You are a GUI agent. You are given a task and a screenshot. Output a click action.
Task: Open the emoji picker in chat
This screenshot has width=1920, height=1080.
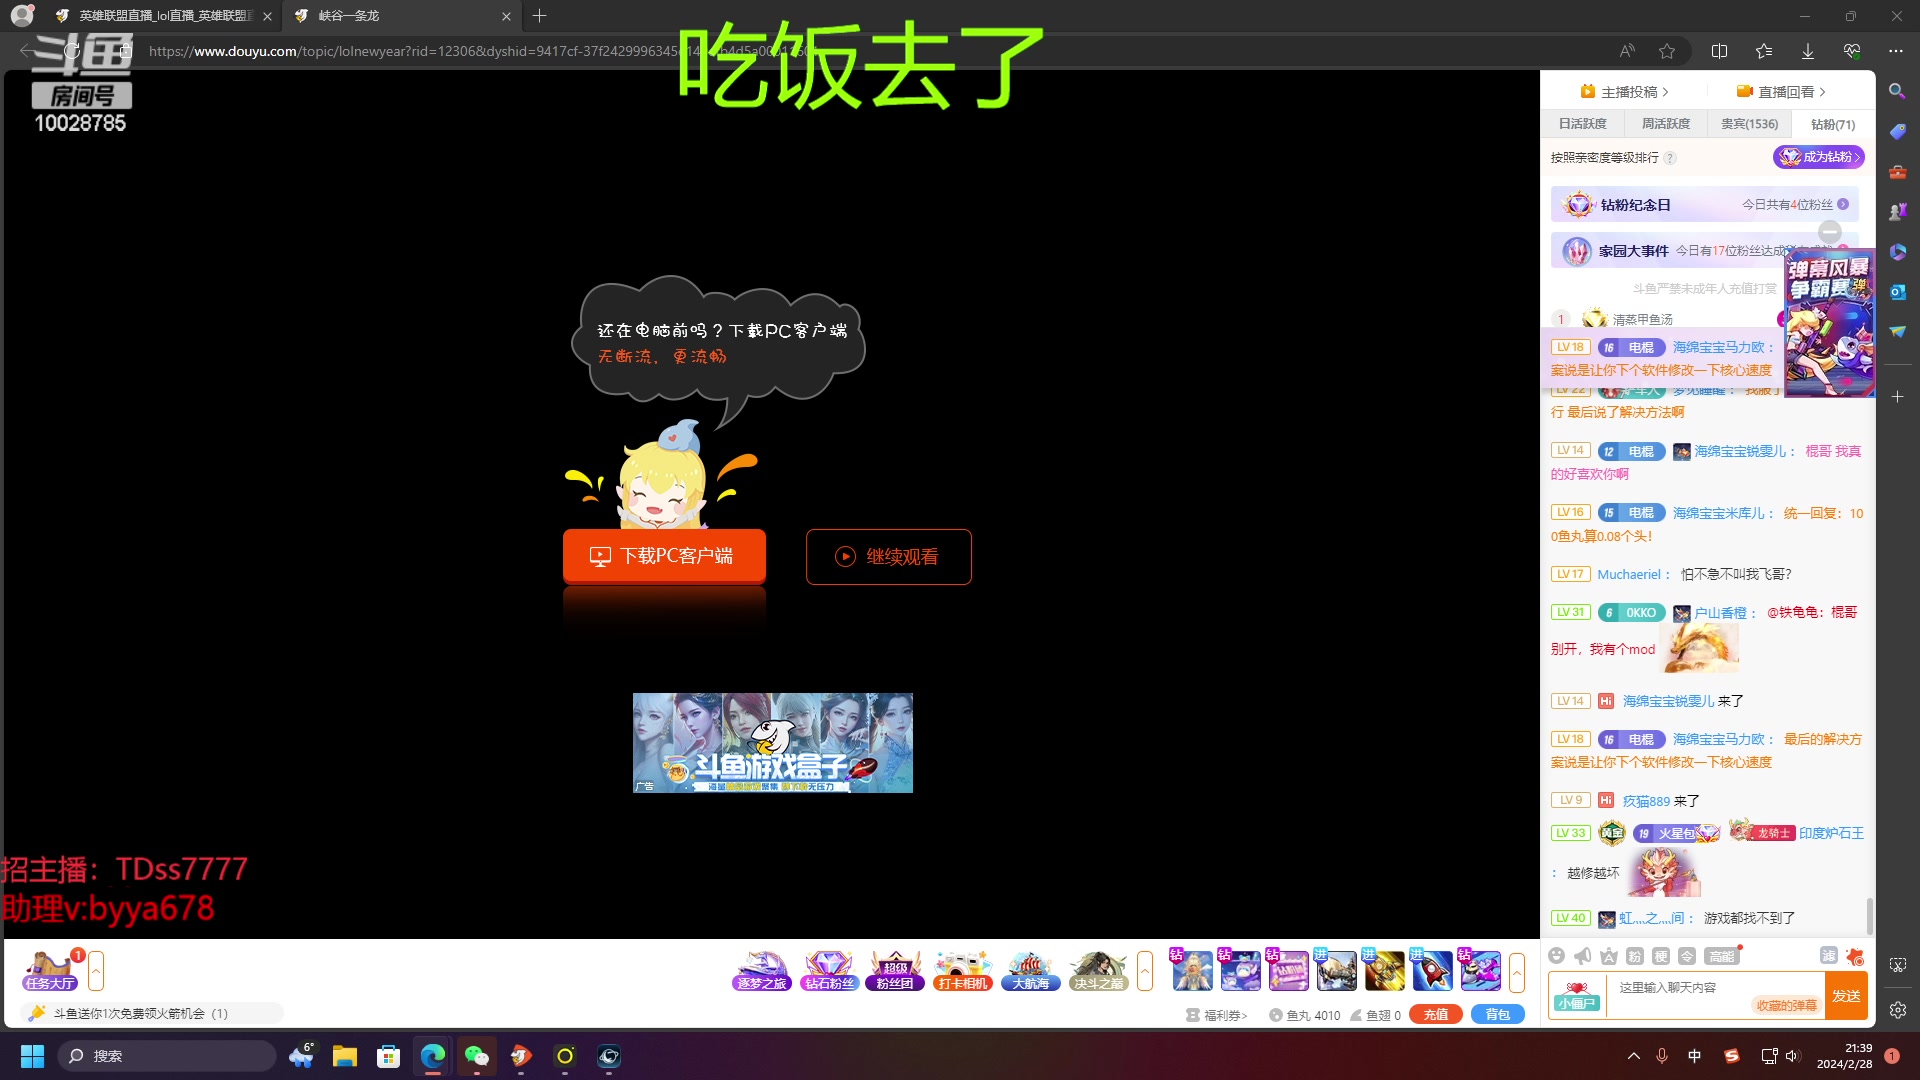tap(1556, 956)
